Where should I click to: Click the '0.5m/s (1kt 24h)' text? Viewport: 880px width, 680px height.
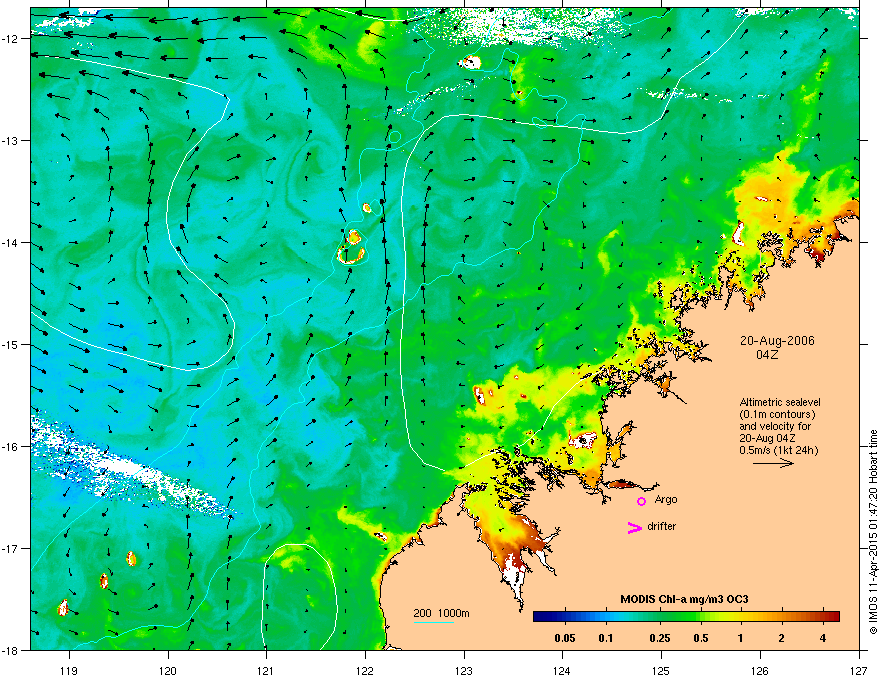coord(778,450)
